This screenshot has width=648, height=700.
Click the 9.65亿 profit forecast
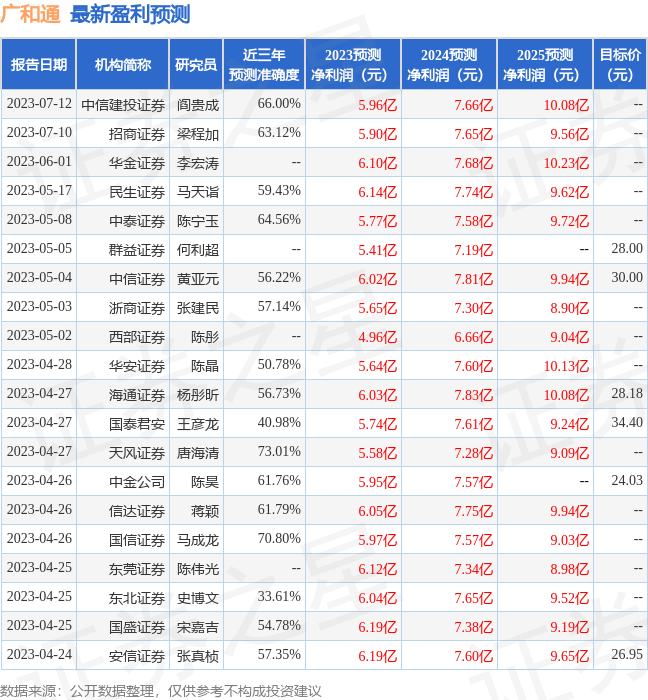[569, 657]
